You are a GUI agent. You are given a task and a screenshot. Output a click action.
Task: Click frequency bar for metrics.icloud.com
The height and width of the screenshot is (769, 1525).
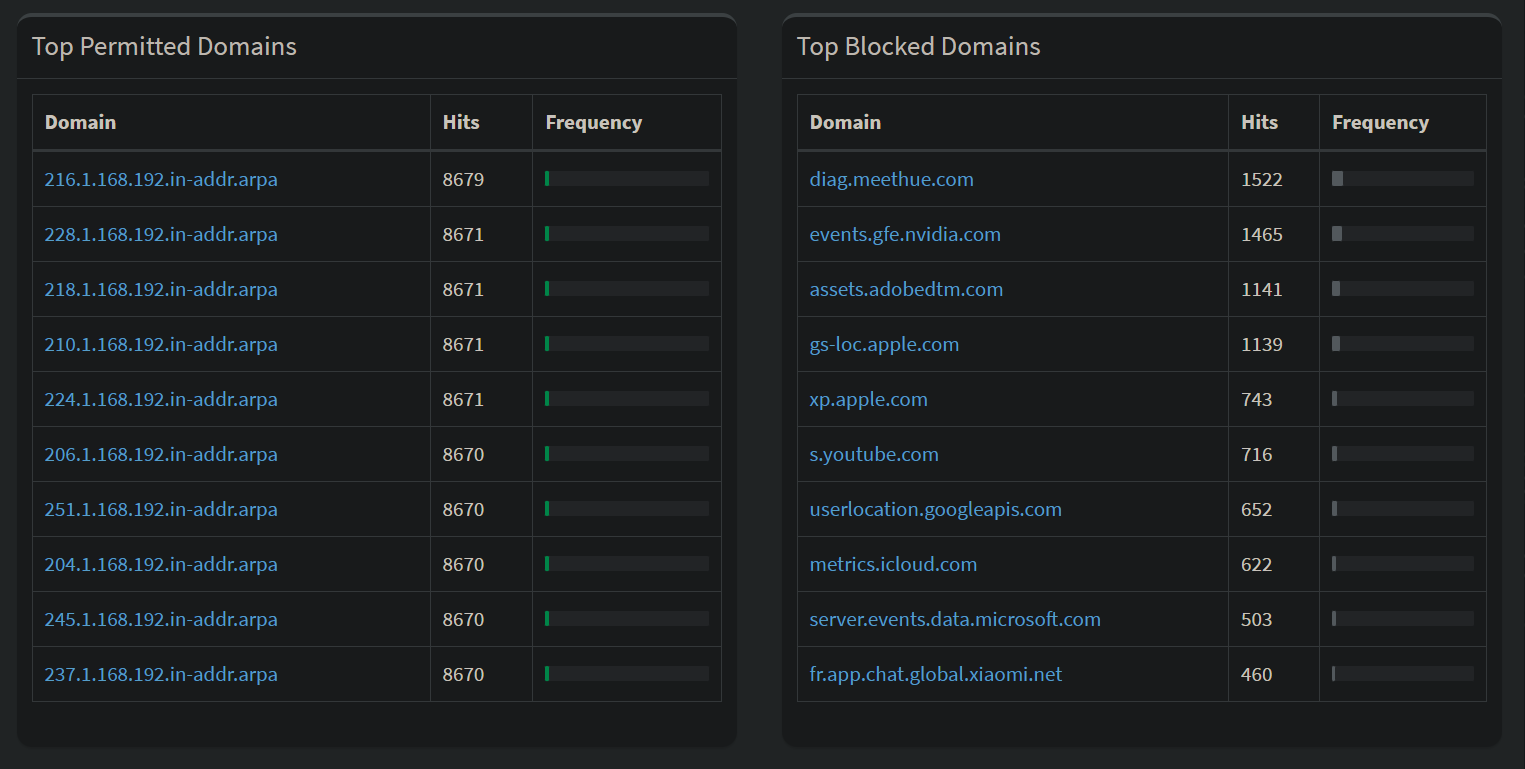pos(1402,563)
